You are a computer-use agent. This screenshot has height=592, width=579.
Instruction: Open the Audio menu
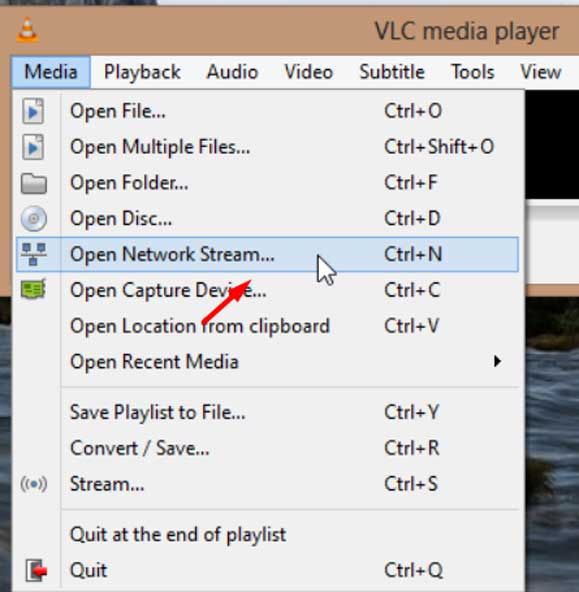pos(232,72)
